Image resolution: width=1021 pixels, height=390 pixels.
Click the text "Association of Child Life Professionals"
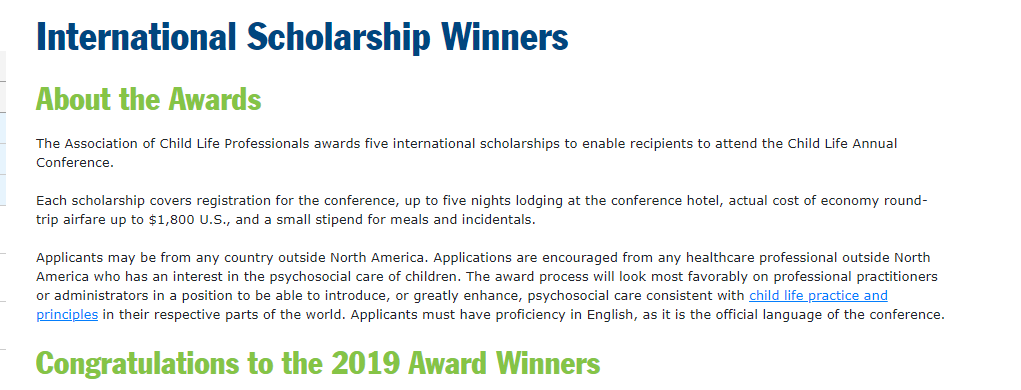tap(187, 143)
